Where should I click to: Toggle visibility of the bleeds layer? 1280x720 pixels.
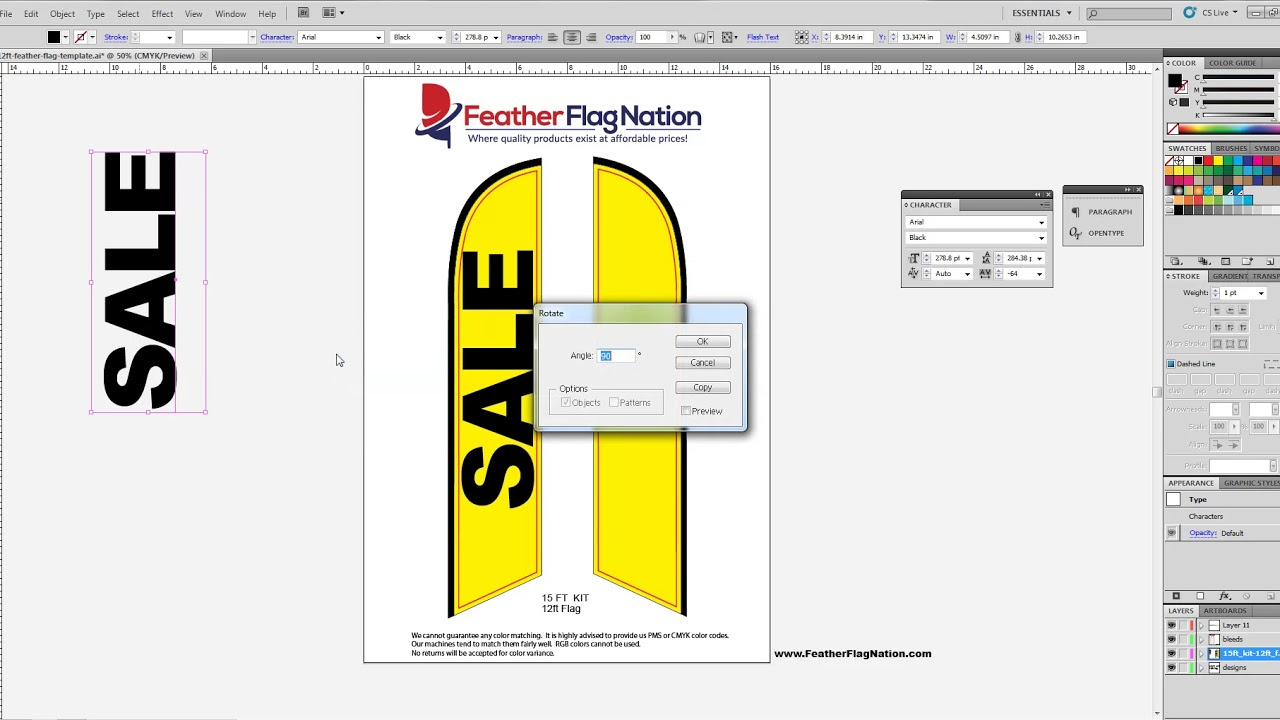[1171, 639]
